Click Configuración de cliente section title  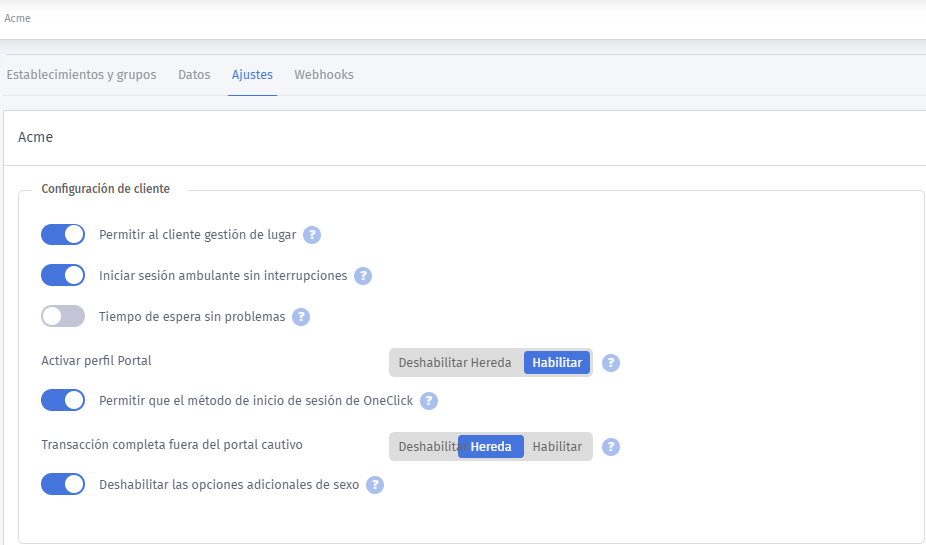click(x=106, y=189)
